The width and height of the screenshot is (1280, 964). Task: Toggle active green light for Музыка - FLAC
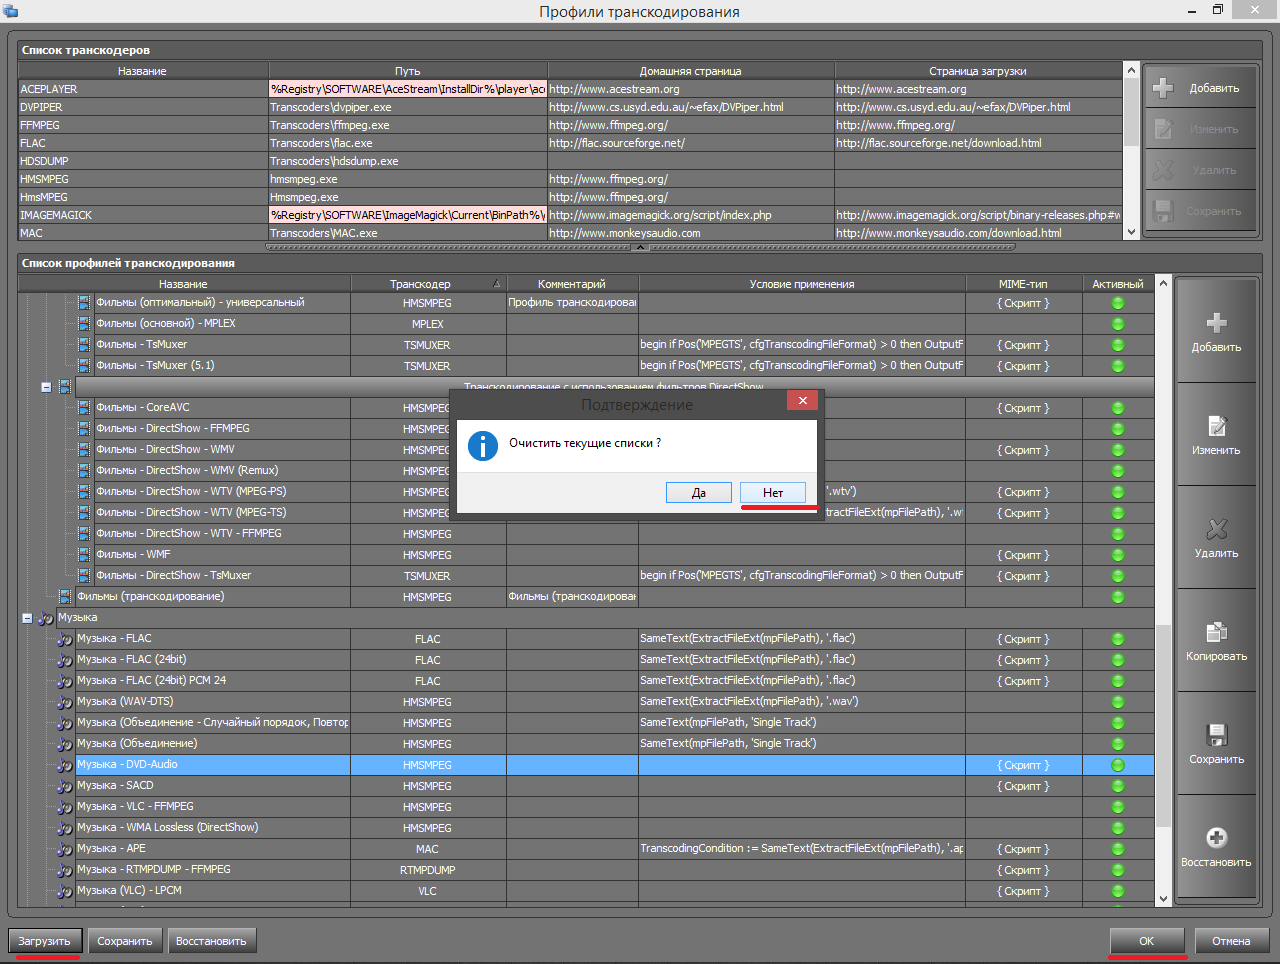point(1117,639)
